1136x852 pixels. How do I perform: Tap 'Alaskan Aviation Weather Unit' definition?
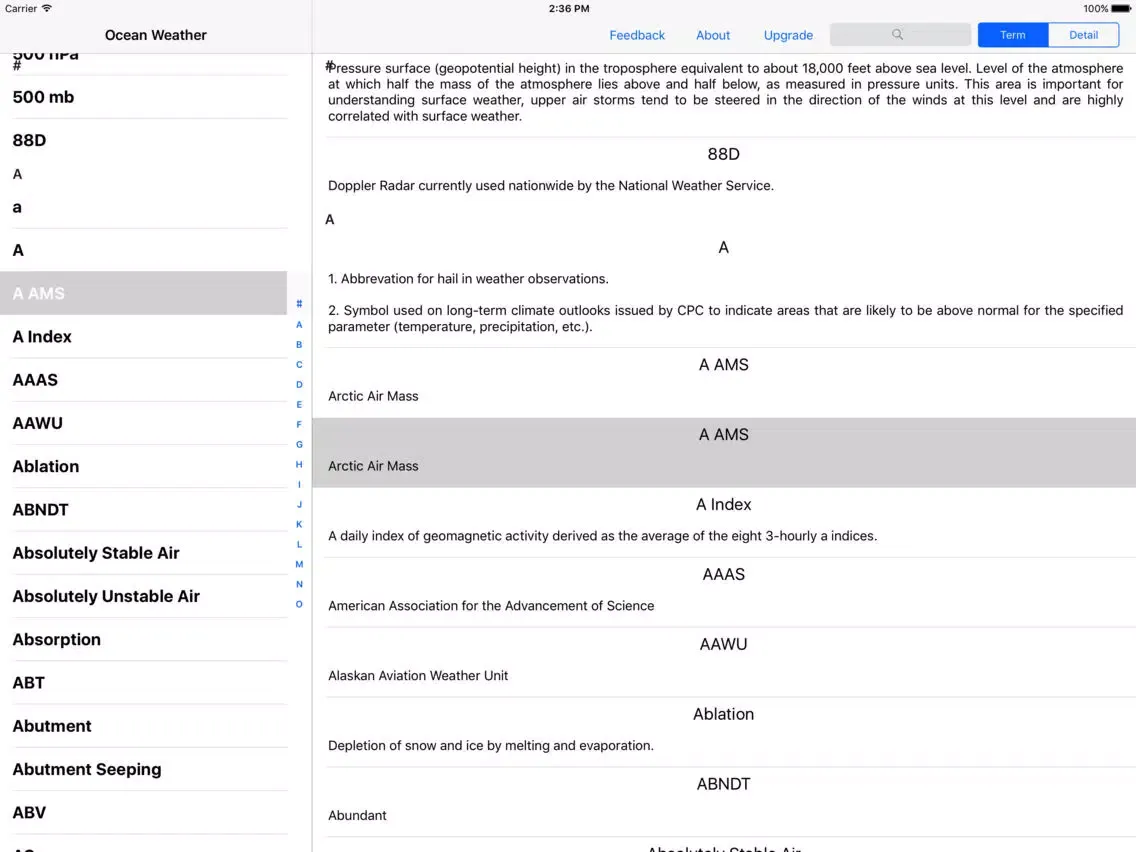(x=417, y=676)
